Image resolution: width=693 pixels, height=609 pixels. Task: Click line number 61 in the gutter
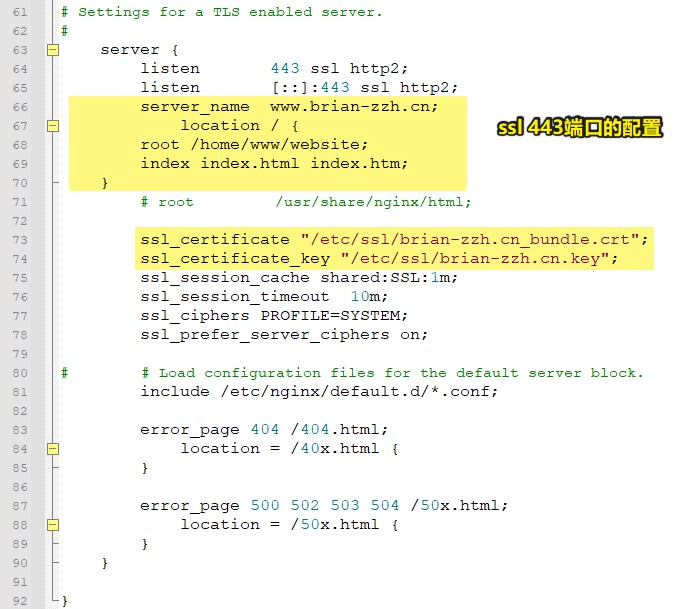point(20,12)
